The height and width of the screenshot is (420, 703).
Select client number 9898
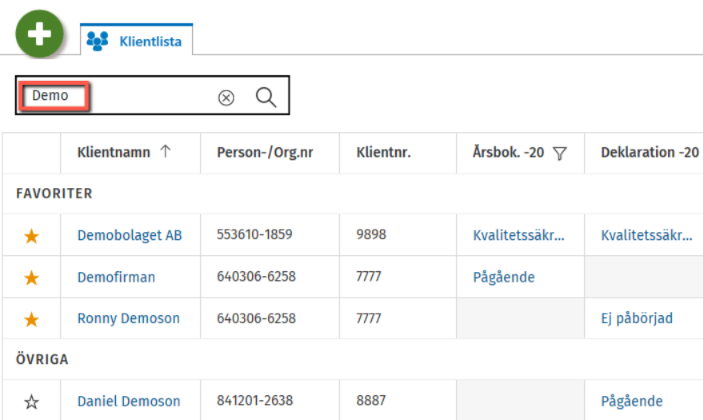tap(371, 234)
